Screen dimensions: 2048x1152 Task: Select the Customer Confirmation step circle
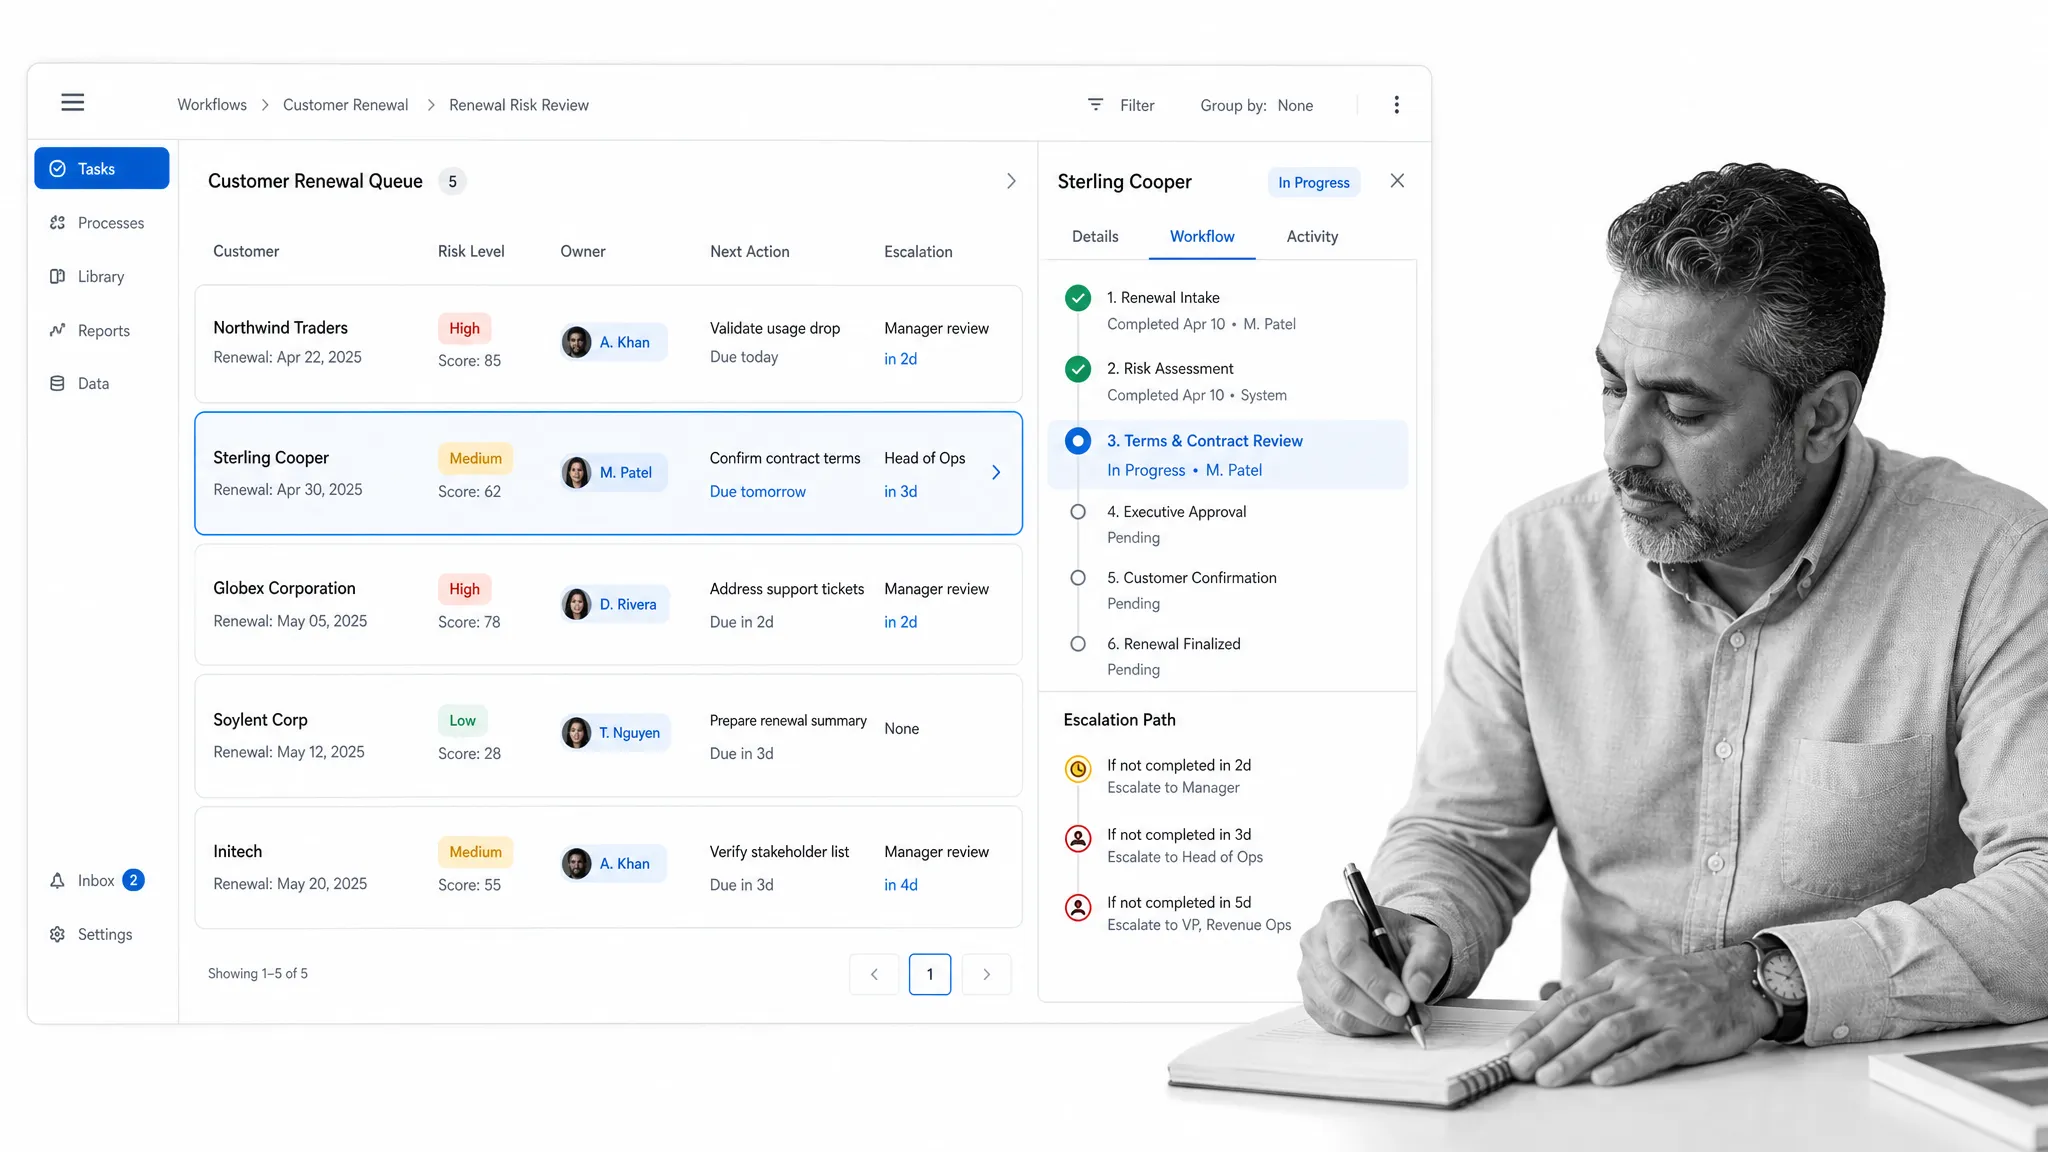pyautogui.click(x=1078, y=578)
